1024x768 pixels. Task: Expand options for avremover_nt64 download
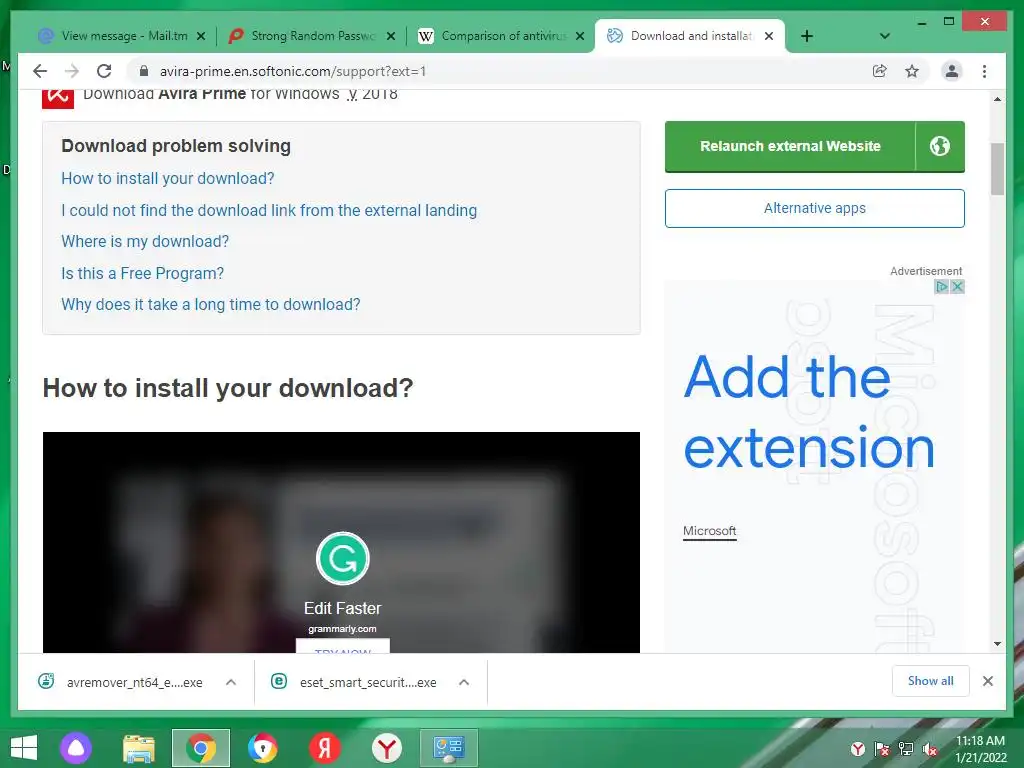[231, 682]
